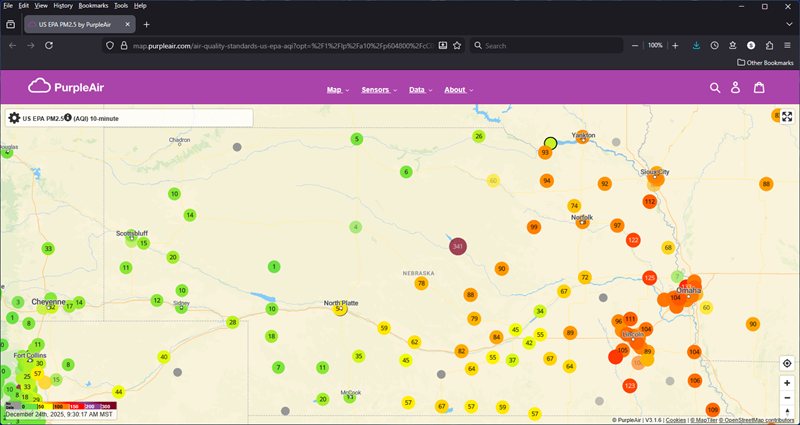This screenshot has width=800, height=425.
Task: Open the Tools menu
Action: click(121, 6)
